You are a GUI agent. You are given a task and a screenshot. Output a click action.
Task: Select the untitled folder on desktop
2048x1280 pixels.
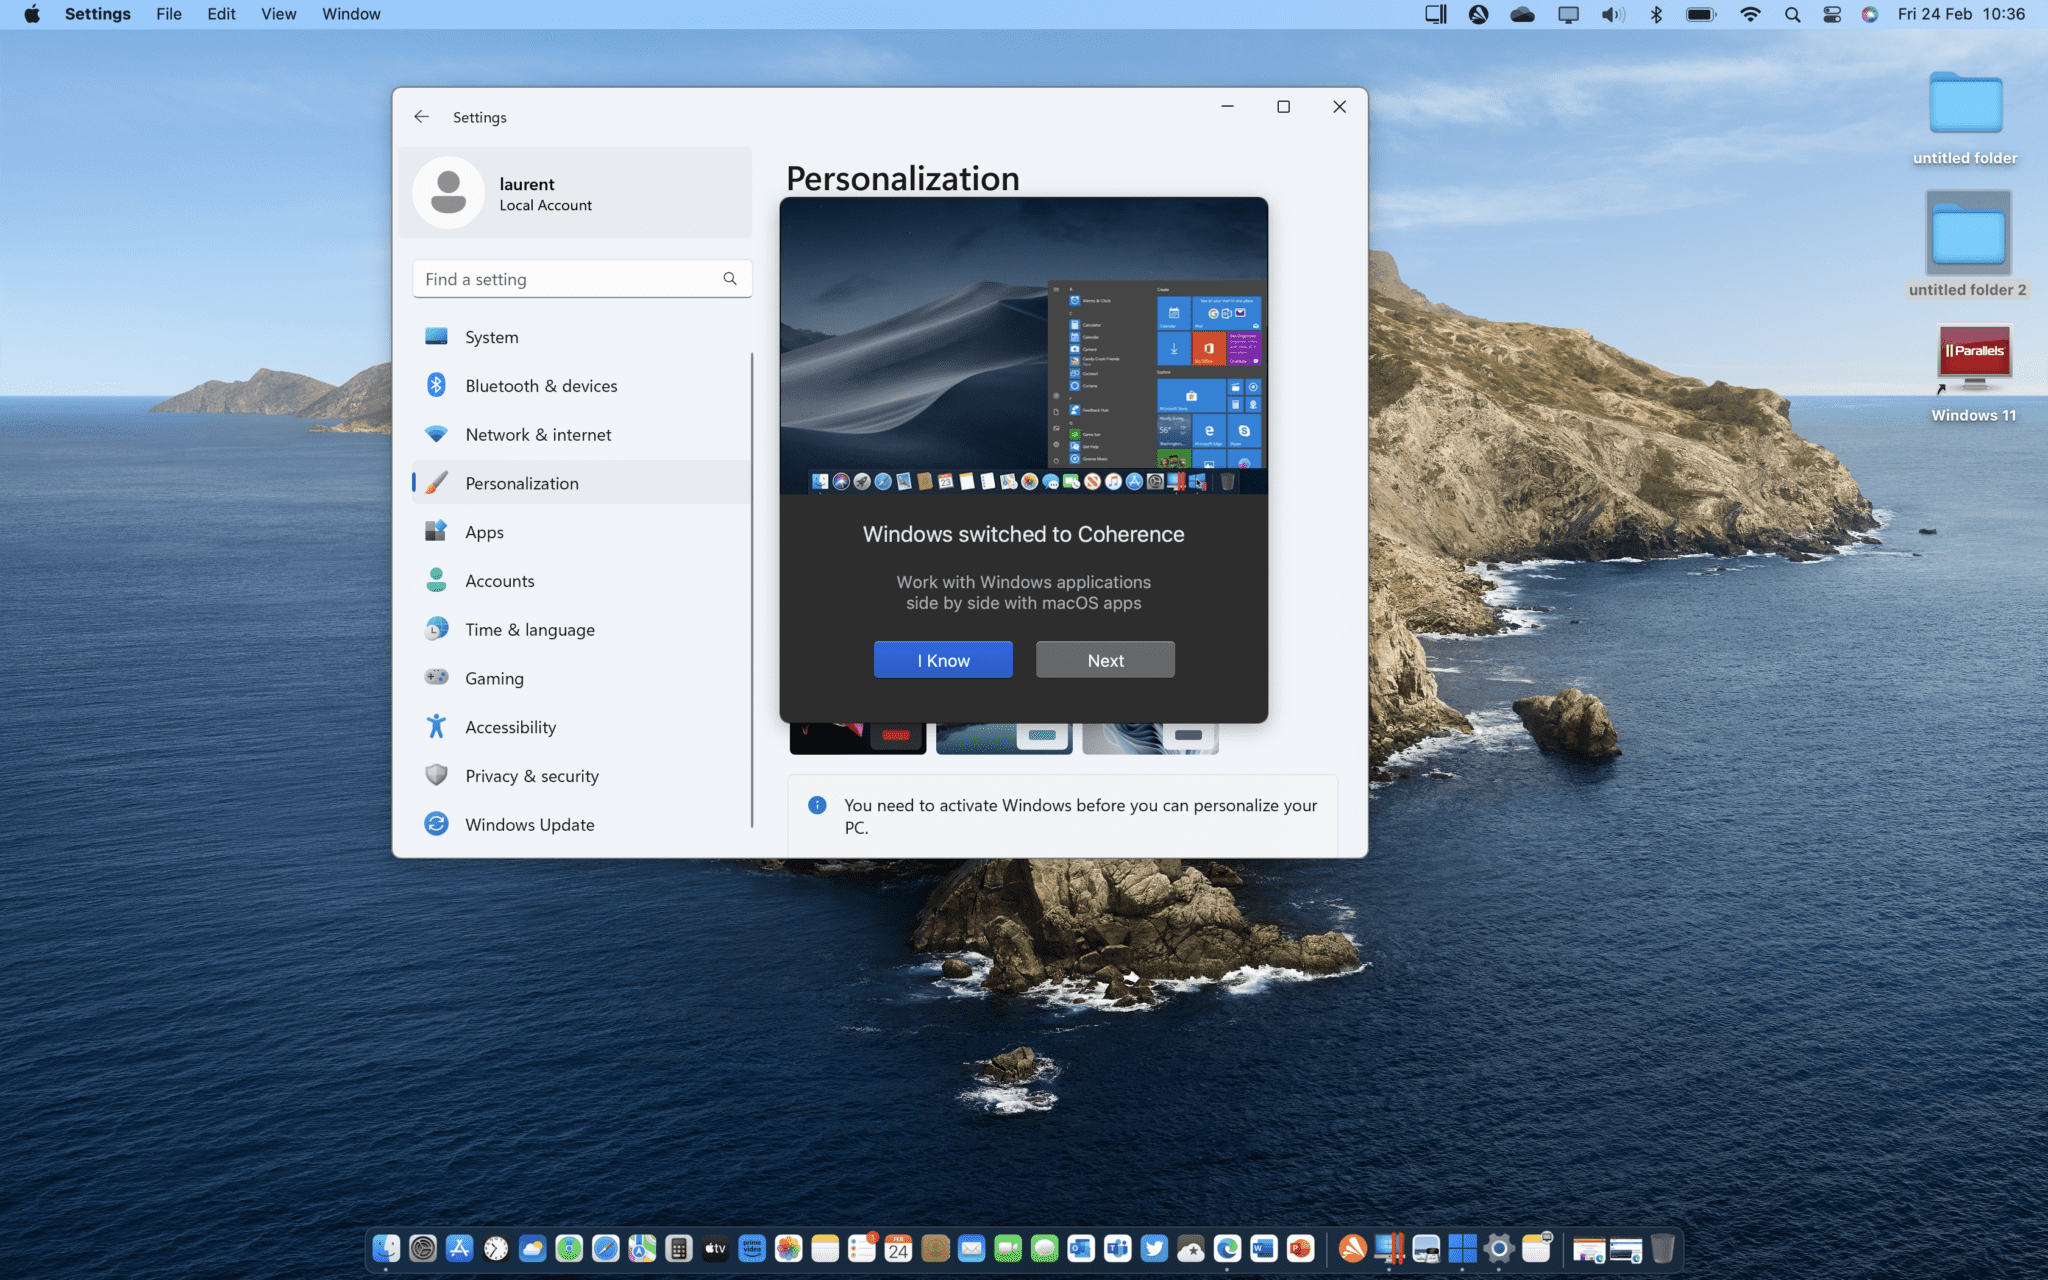click(1965, 117)
